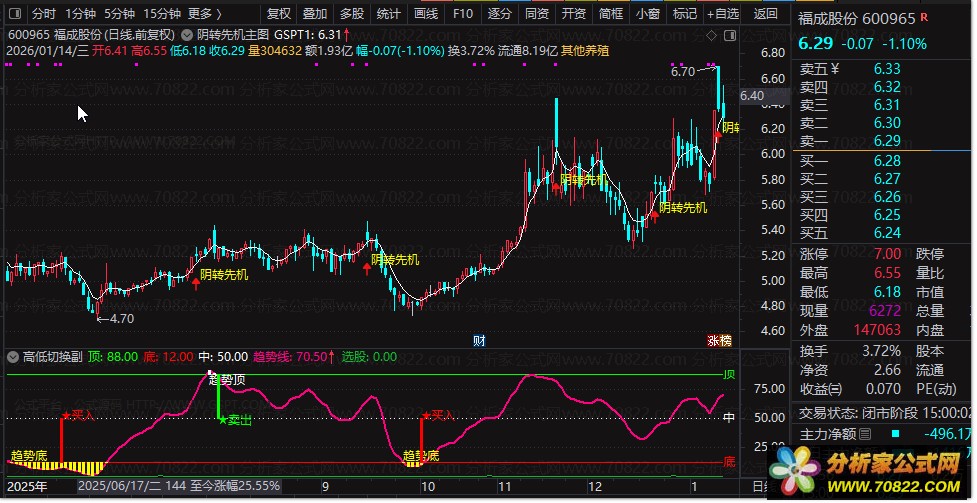Click the ¥ symbol beside 卖五
The height and width of the screenshot is (503, 977).
tap(834, 69)
